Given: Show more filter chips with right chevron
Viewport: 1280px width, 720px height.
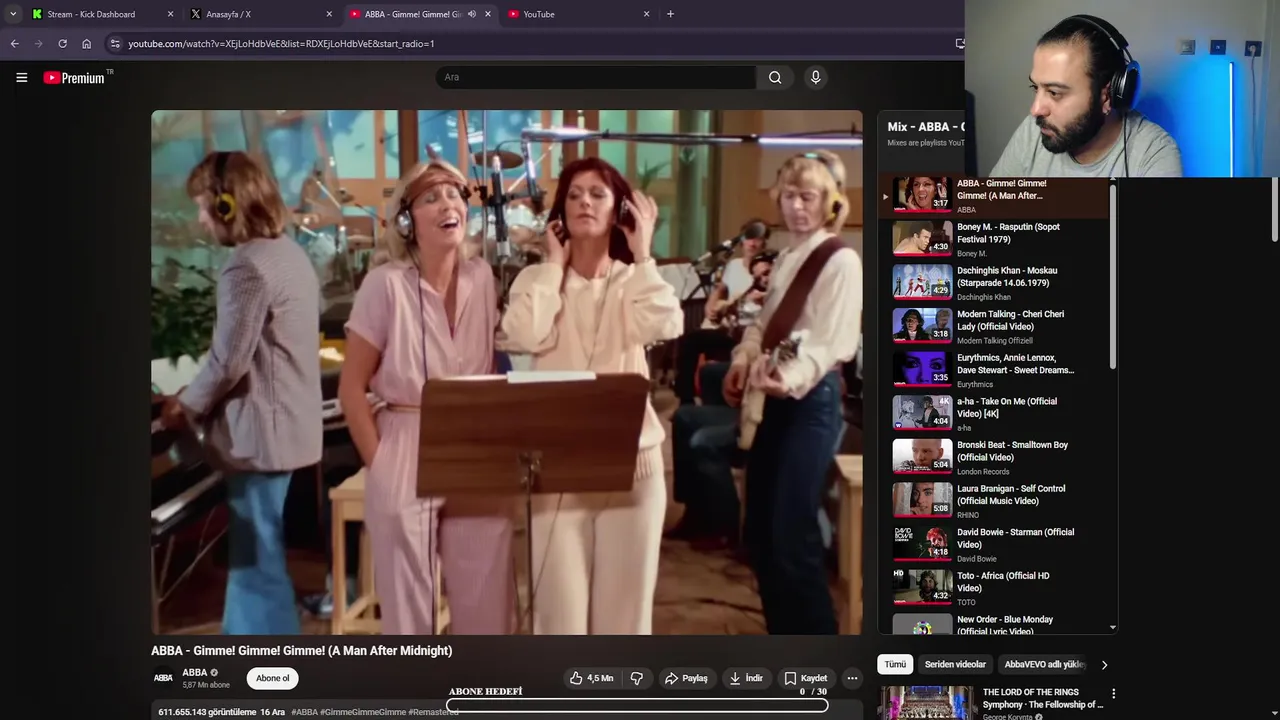Looking at the screenshot, I should (x=1104, y=665).
